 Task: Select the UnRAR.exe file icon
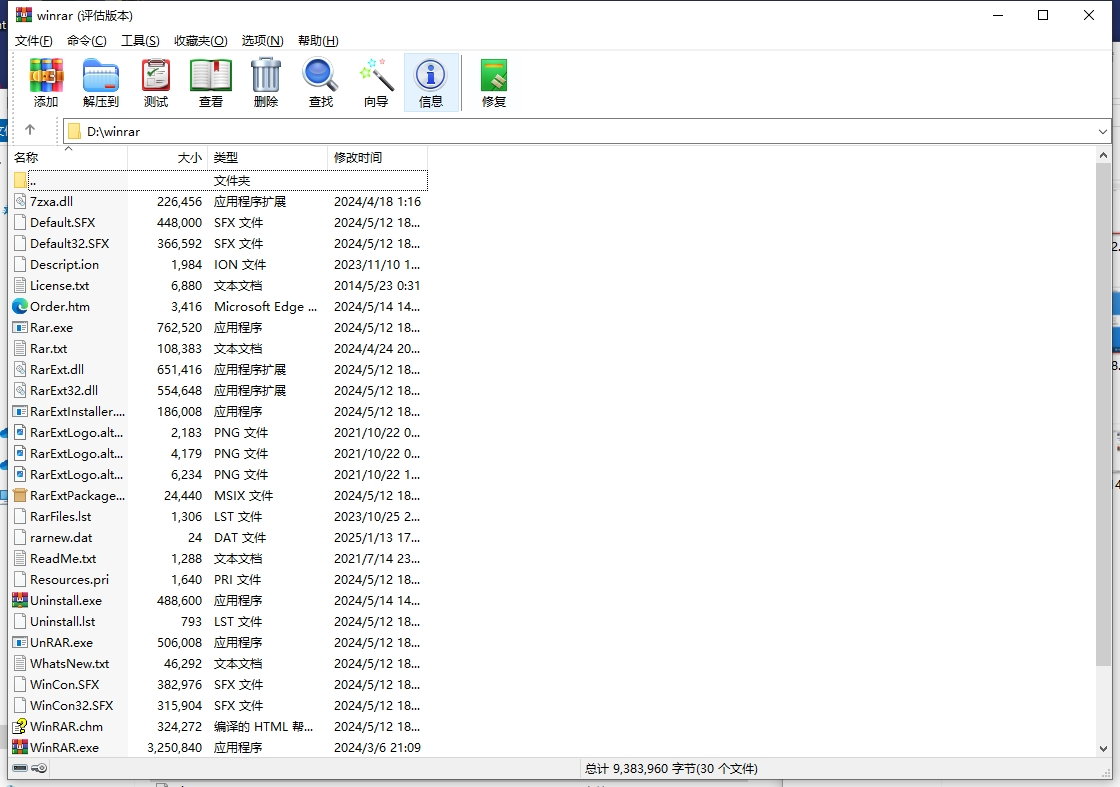click(20, 643)
